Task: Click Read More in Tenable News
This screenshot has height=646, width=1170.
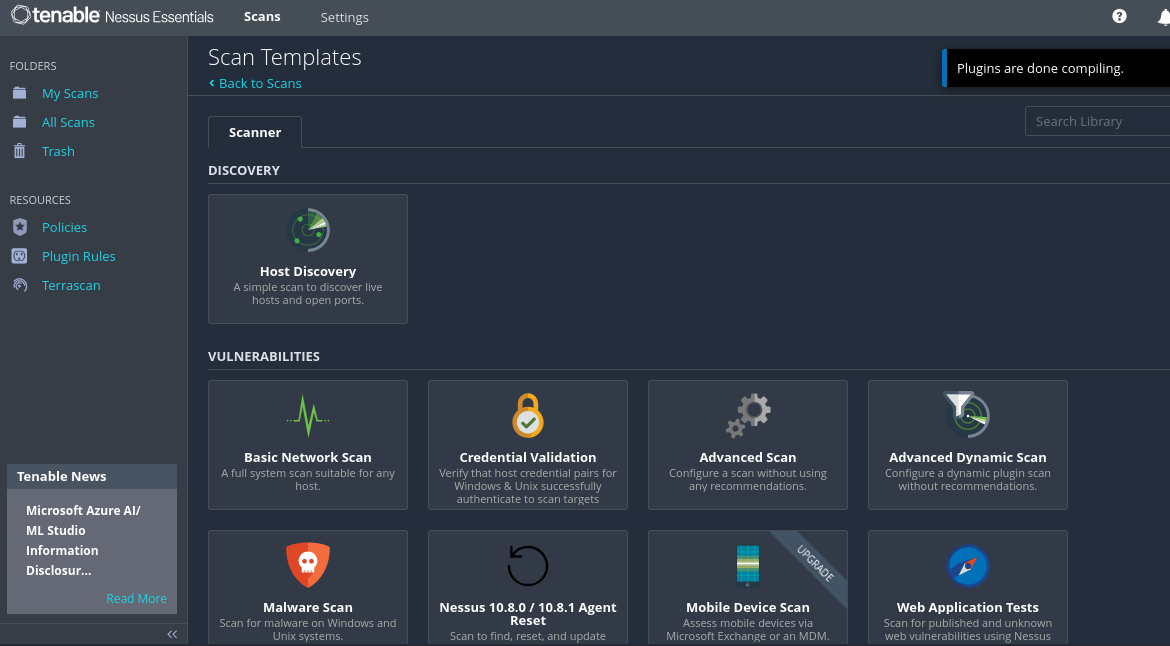Action: click(137, 598)
